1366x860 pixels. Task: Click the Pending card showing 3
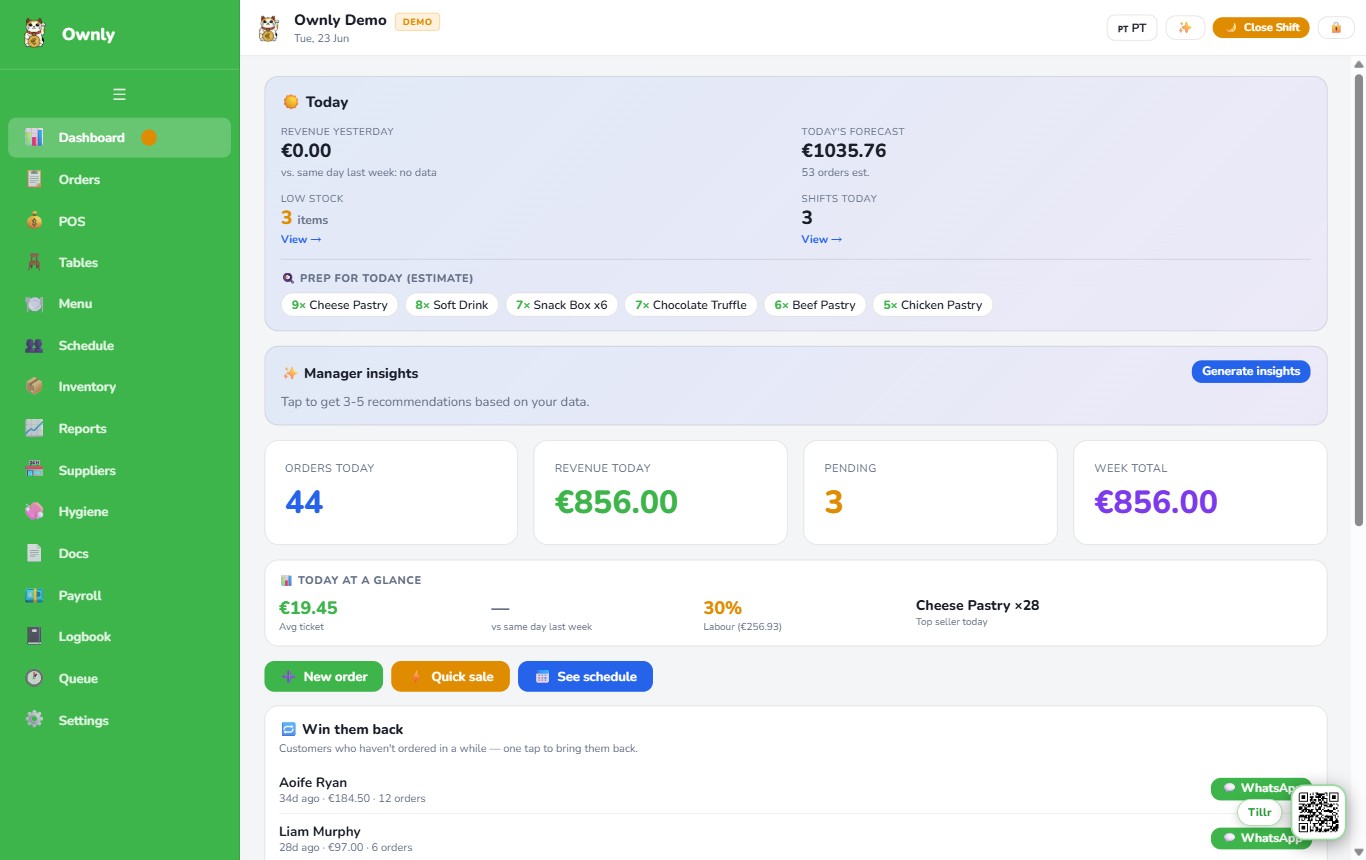point(930,493)
